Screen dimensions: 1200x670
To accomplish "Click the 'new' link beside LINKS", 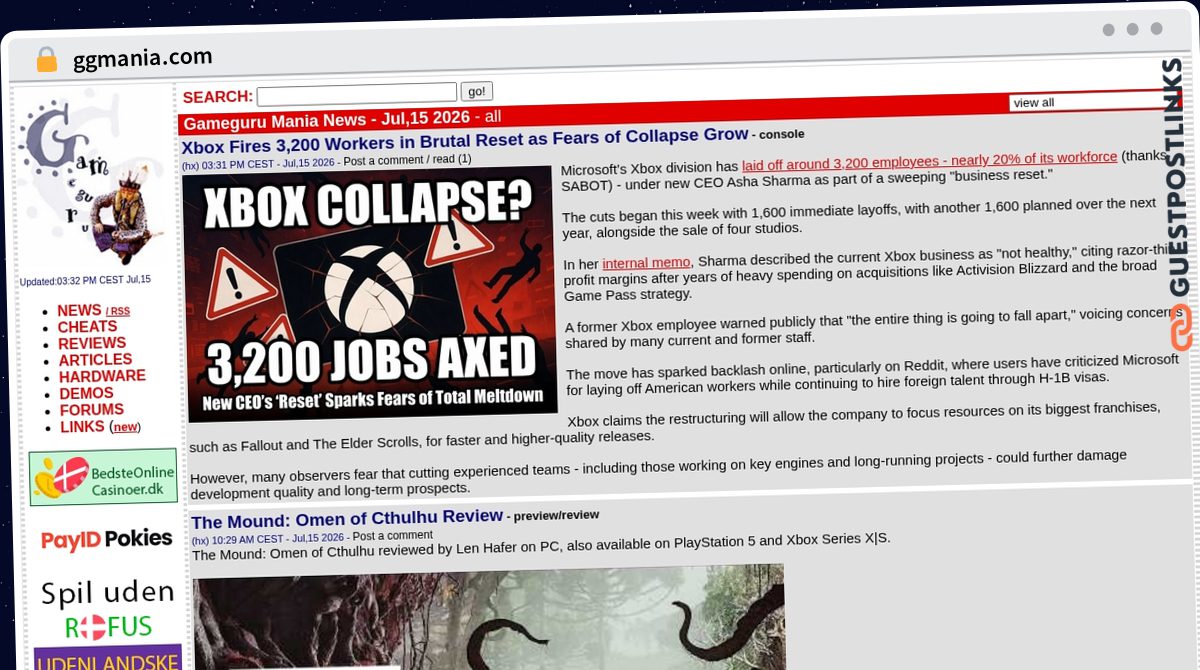I will click(125, 427).
